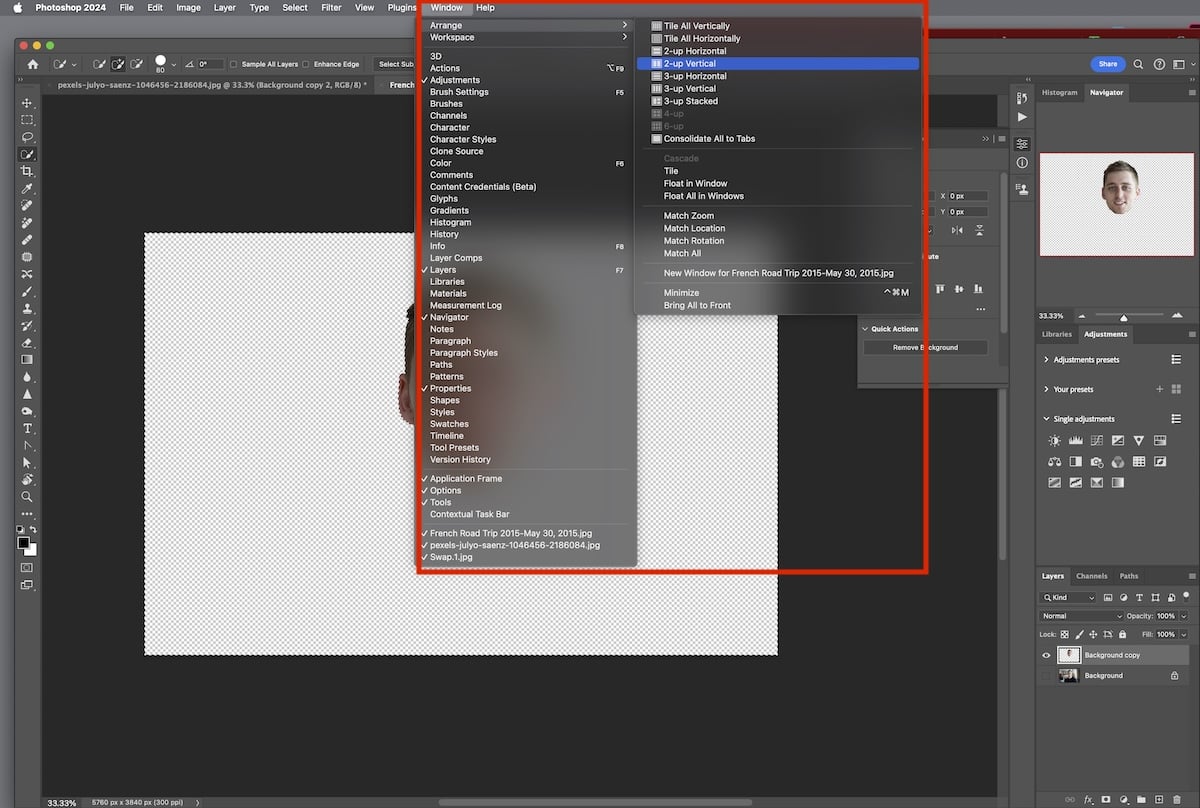Toggle the Enhance Edge option
The height and width of the screenshot is (808, 1200).
pos(306,64)
